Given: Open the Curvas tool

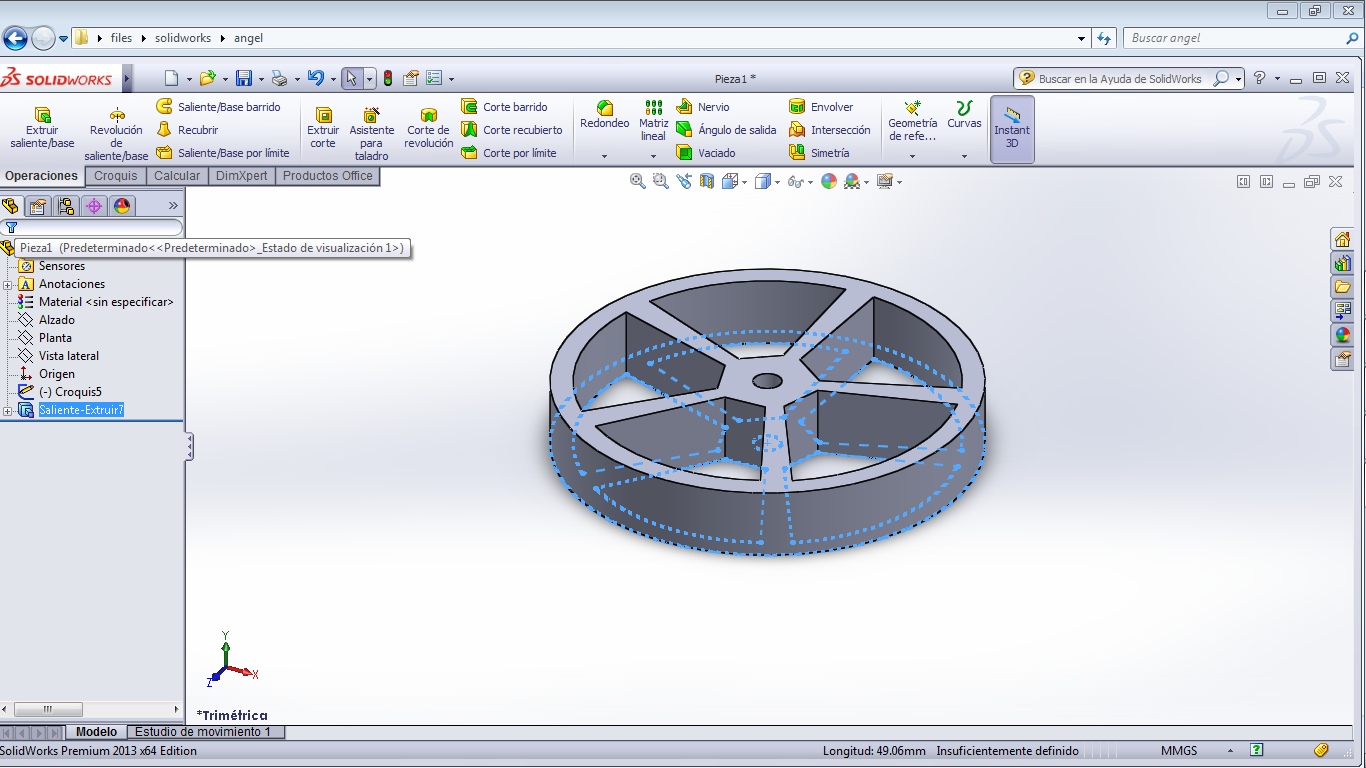Looking at the screenshot, I should point(964,115).
